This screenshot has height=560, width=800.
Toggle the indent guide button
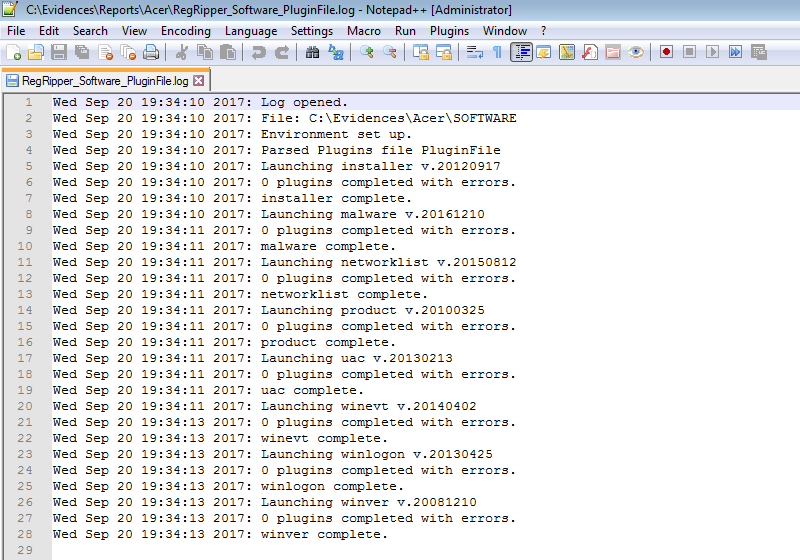521,52
